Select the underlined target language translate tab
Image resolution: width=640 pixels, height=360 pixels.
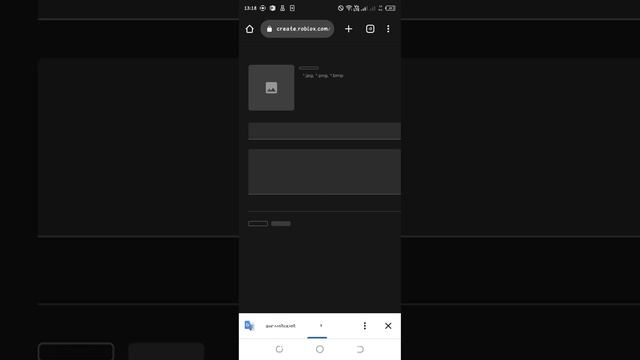(x=317, y=326)
